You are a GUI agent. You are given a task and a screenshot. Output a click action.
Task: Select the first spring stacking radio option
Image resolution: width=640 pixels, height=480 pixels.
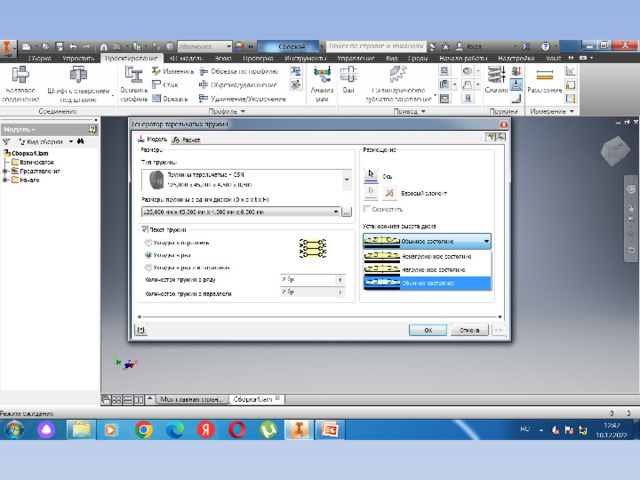[150, 242]
